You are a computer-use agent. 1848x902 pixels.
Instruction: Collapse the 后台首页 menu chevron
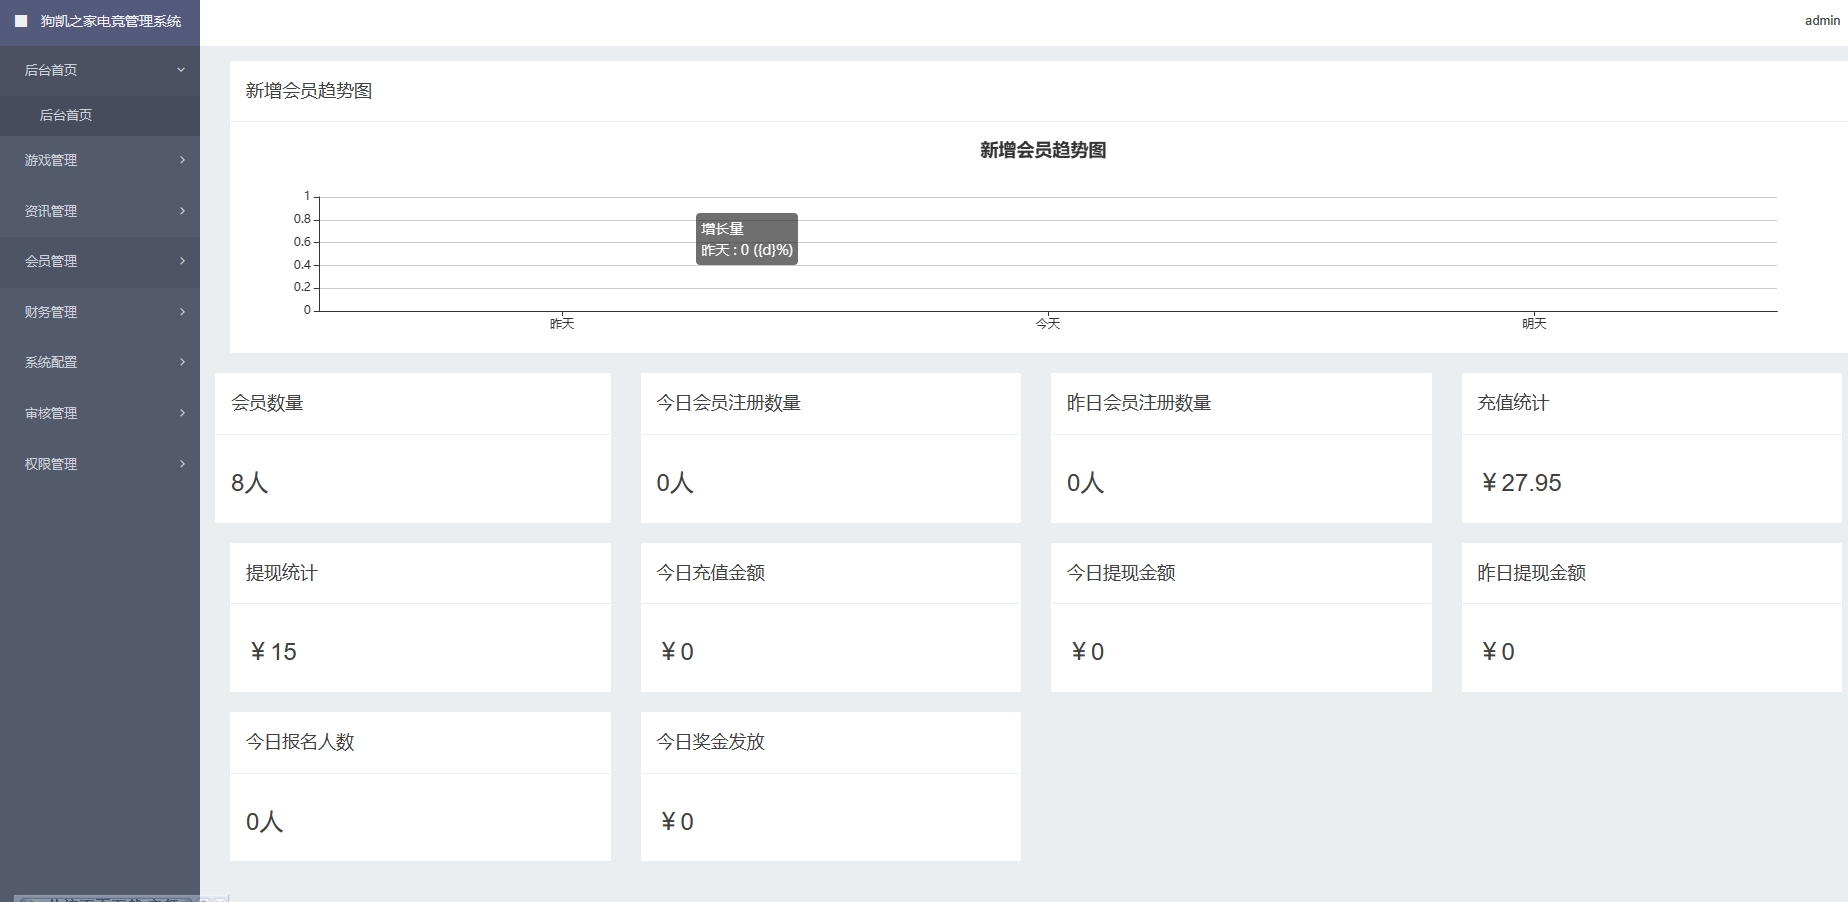click(181, 70)
